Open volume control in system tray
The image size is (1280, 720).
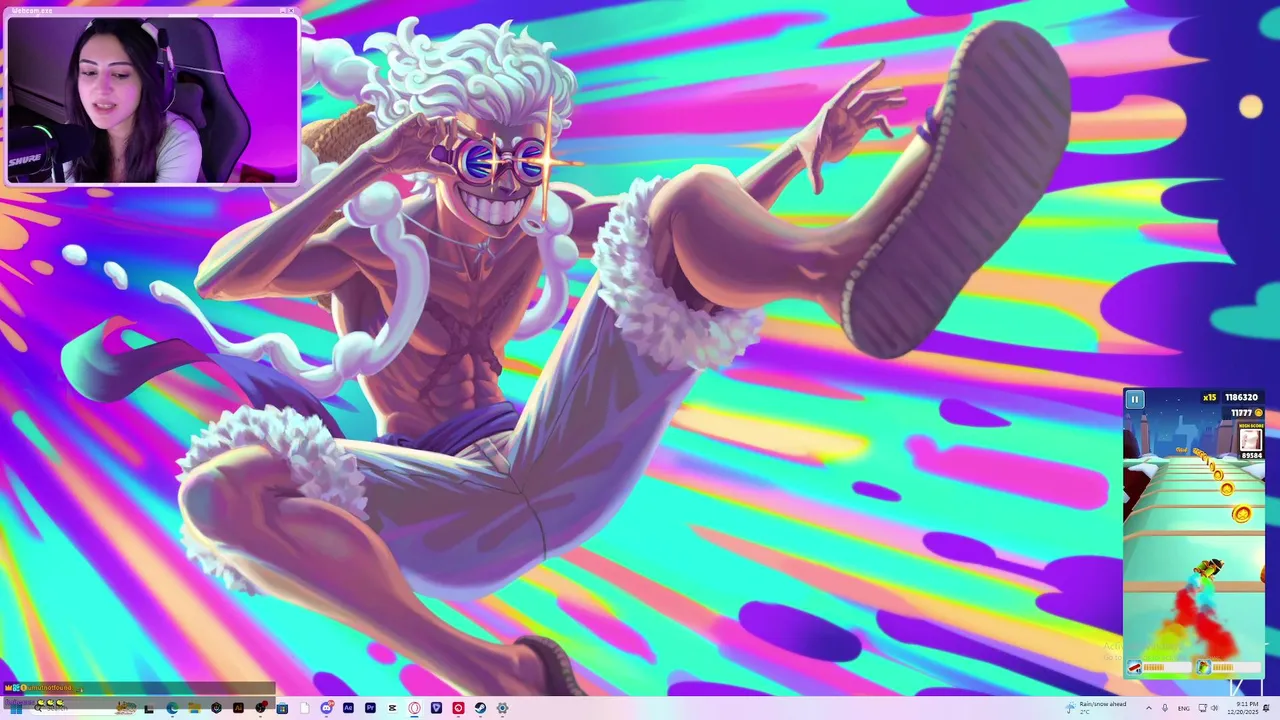pos(1215,708)
